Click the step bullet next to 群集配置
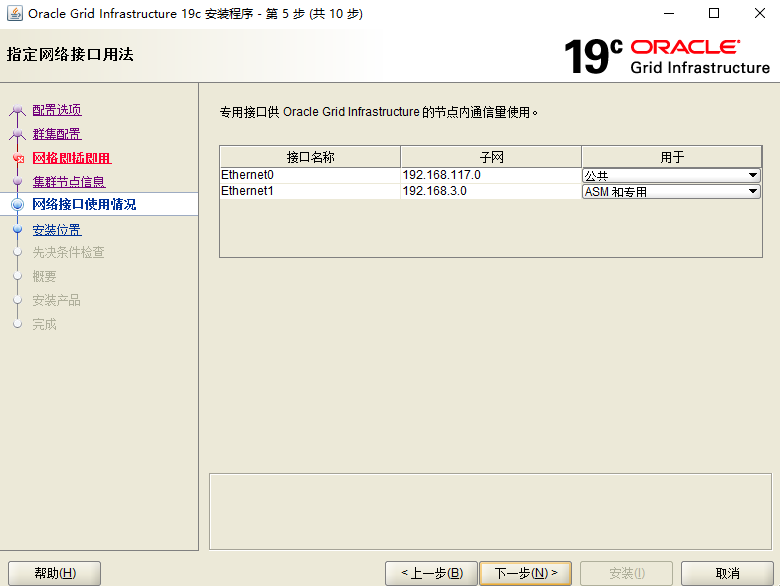 17,134
